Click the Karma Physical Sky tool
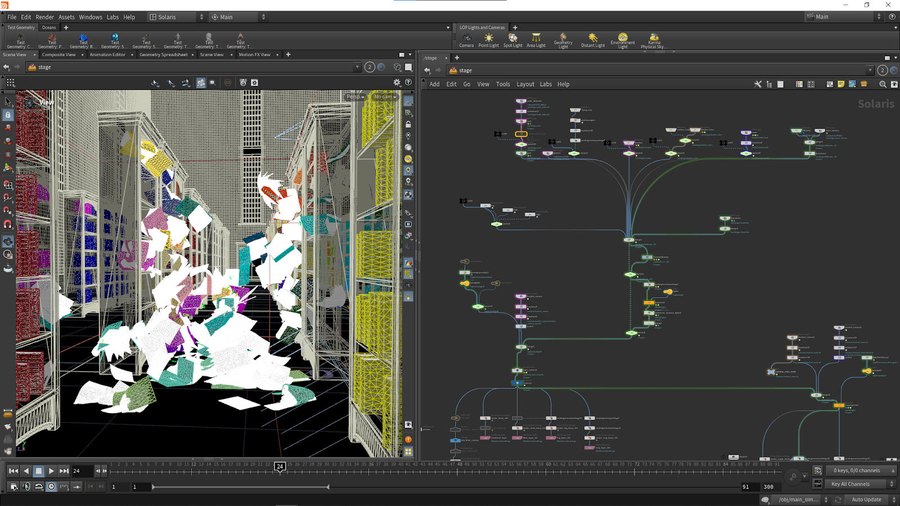 [x=656, y=40]
